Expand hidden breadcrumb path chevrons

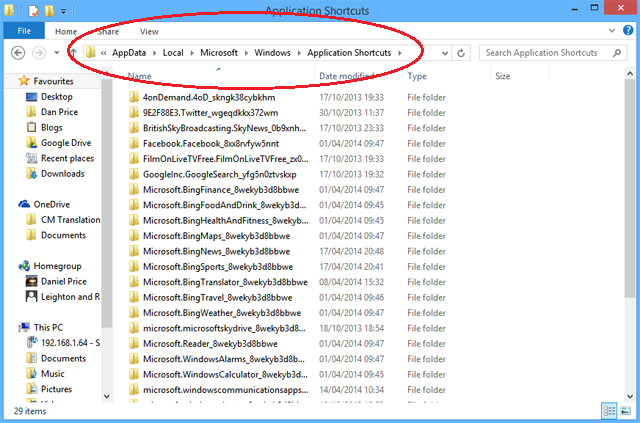(104, 53)
